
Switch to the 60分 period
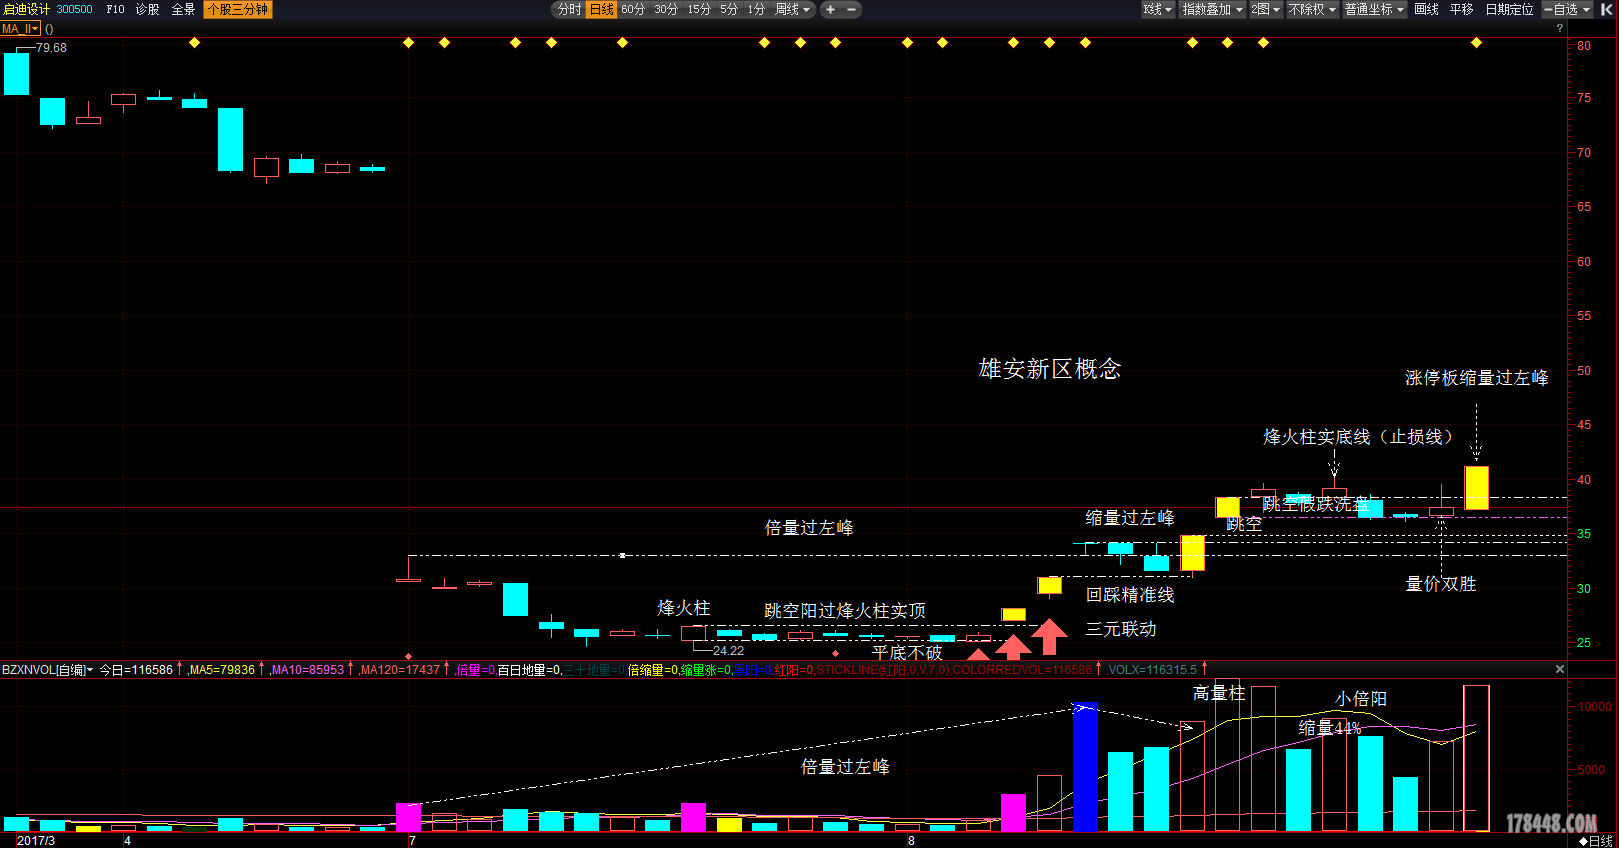633,9
